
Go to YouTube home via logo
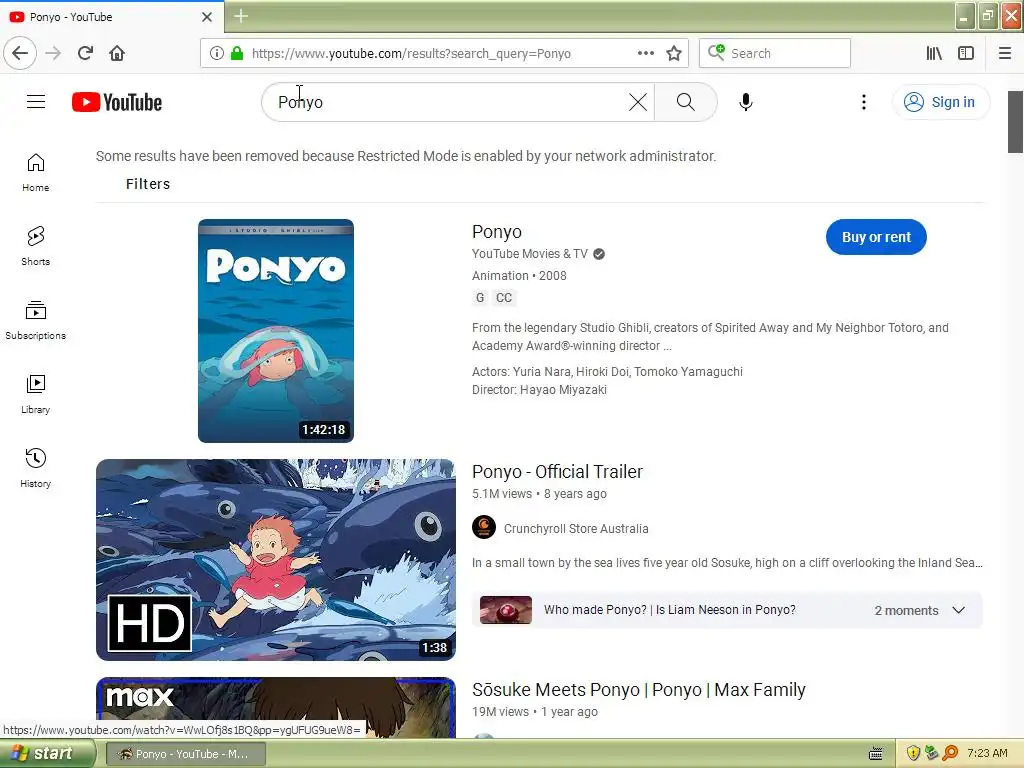117,102
